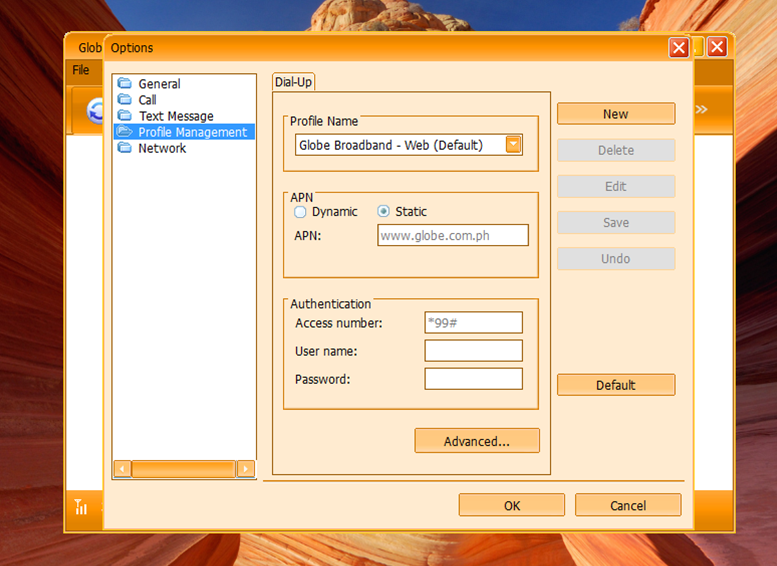Screen dimensions: 777x566
Task: Click the Cancel button
Action: click(628, 505)
